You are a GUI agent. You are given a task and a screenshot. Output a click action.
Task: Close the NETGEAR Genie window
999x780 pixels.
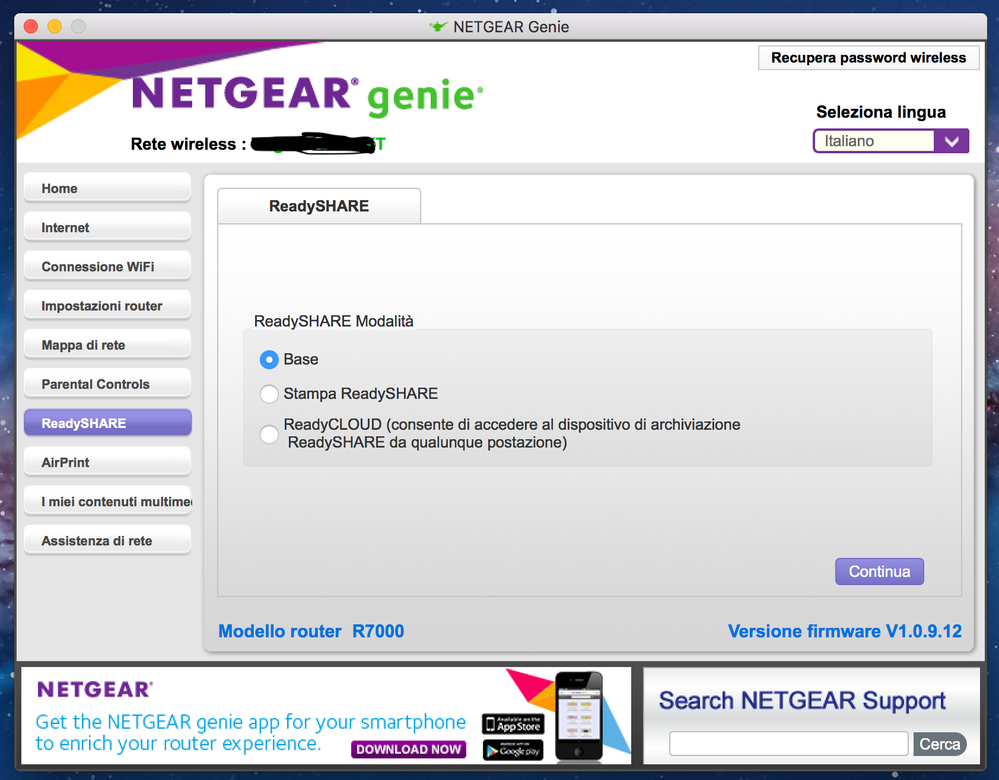click(31, 27)
